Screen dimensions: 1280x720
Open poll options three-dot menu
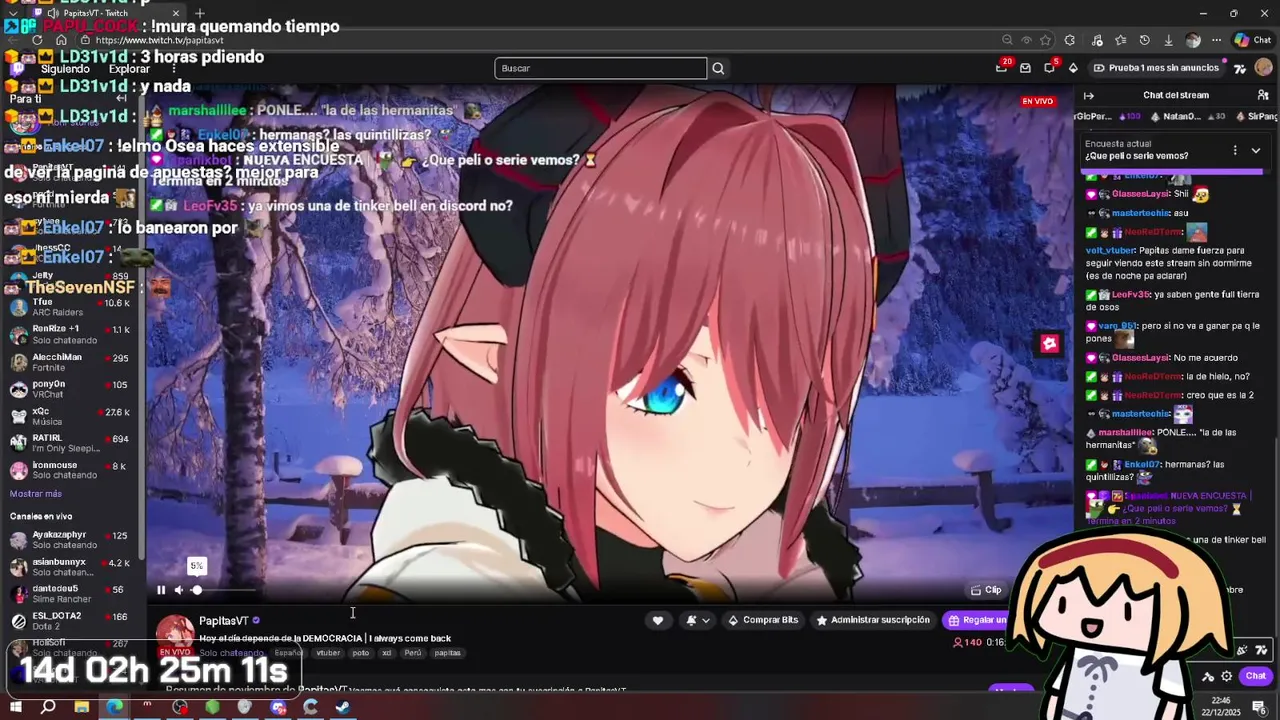pos(1235,150)
